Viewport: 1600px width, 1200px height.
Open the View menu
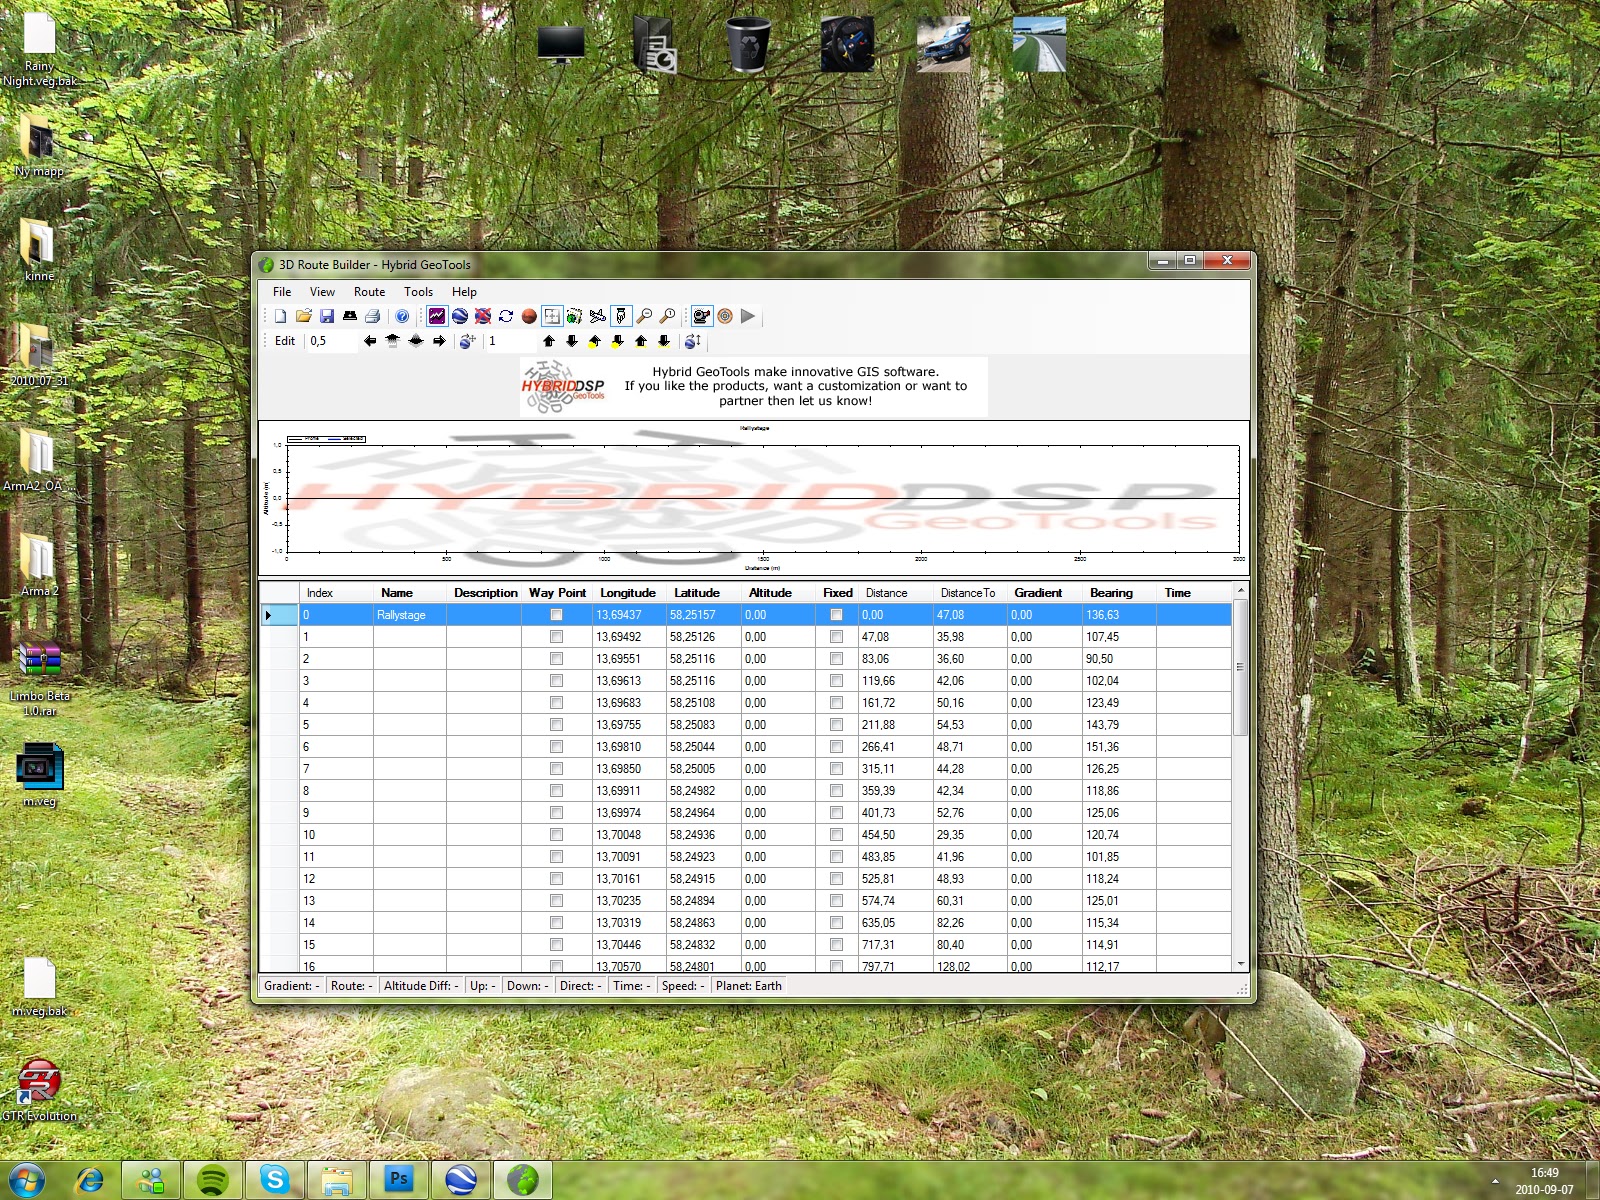point(322,292)
